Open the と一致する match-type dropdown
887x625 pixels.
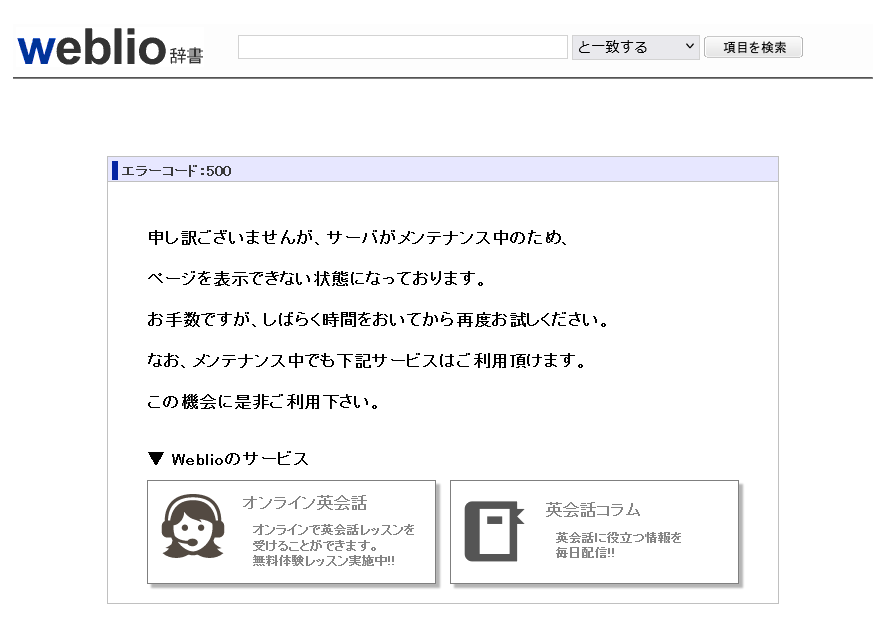click(x=635, y=47)
